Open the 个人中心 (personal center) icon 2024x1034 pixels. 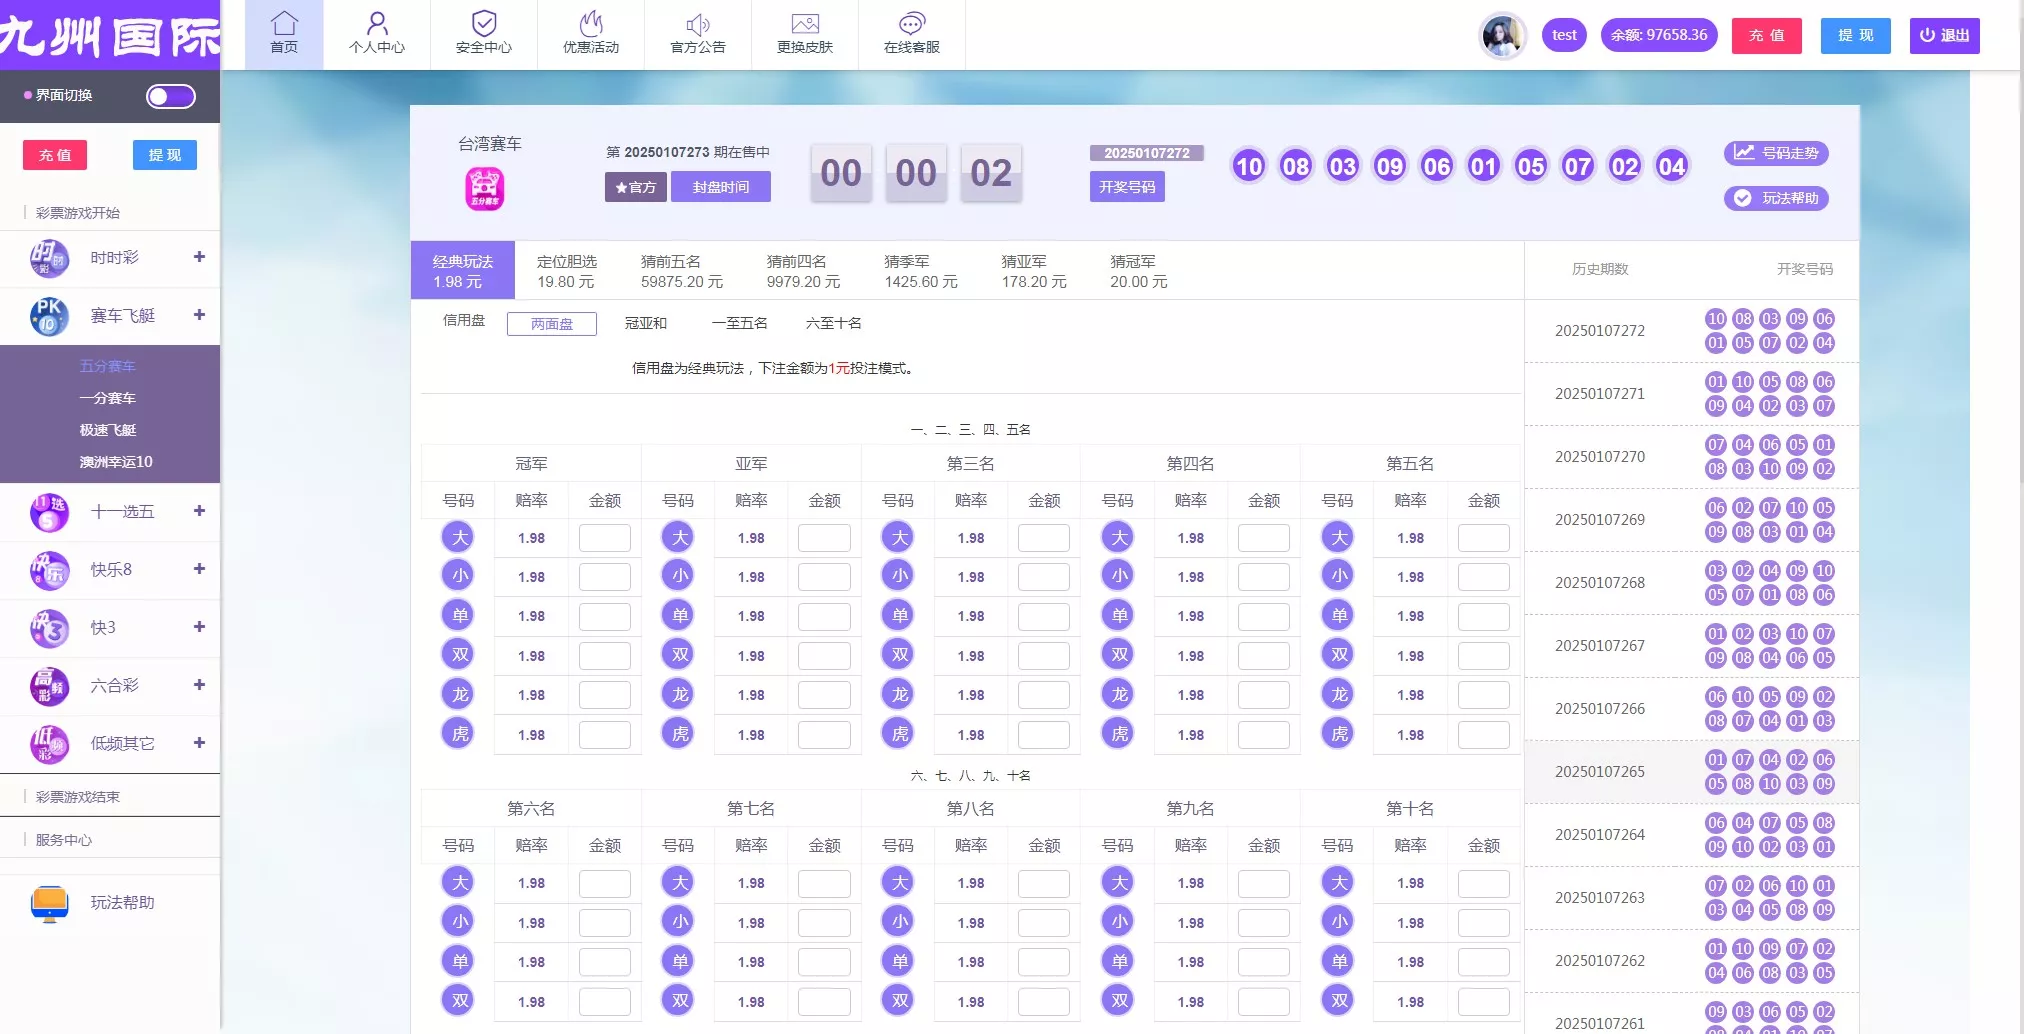(x=377, y=33)
